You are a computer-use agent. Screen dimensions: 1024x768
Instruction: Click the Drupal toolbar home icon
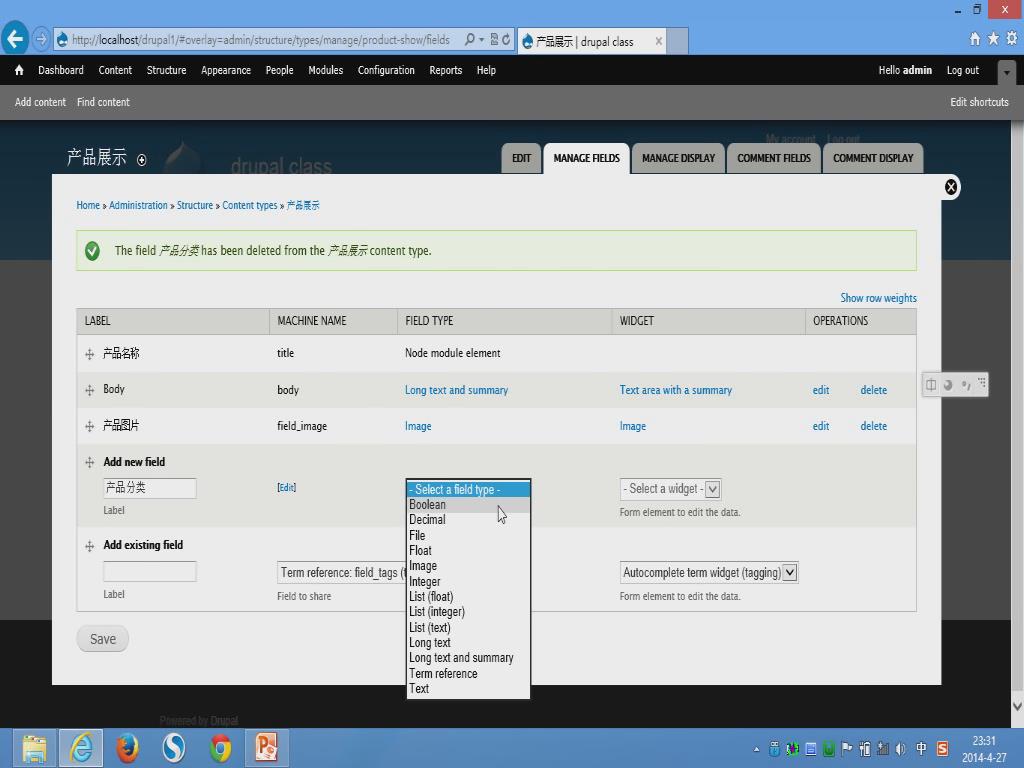point(19,70)
